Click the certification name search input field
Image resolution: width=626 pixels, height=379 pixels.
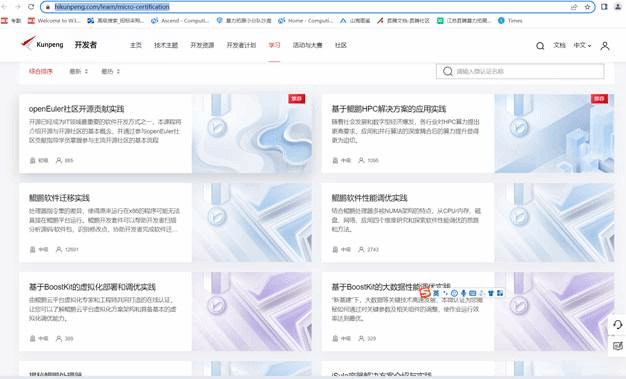click(520, 71)
